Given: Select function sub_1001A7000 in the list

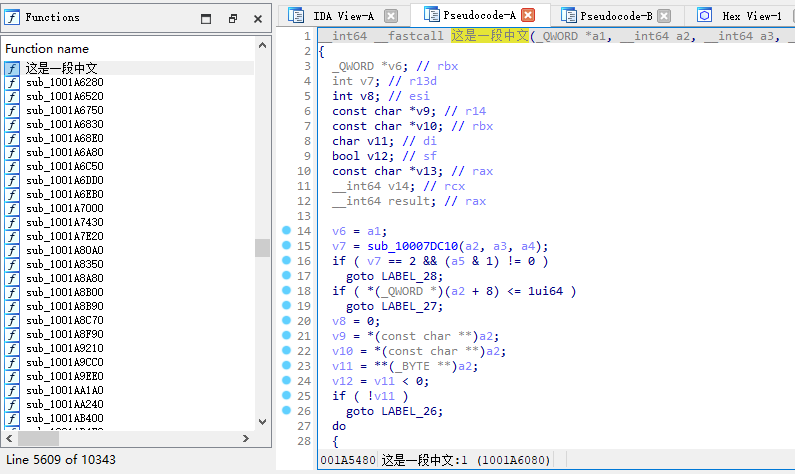Looking at the screenshot, I should tap(64, 208).
